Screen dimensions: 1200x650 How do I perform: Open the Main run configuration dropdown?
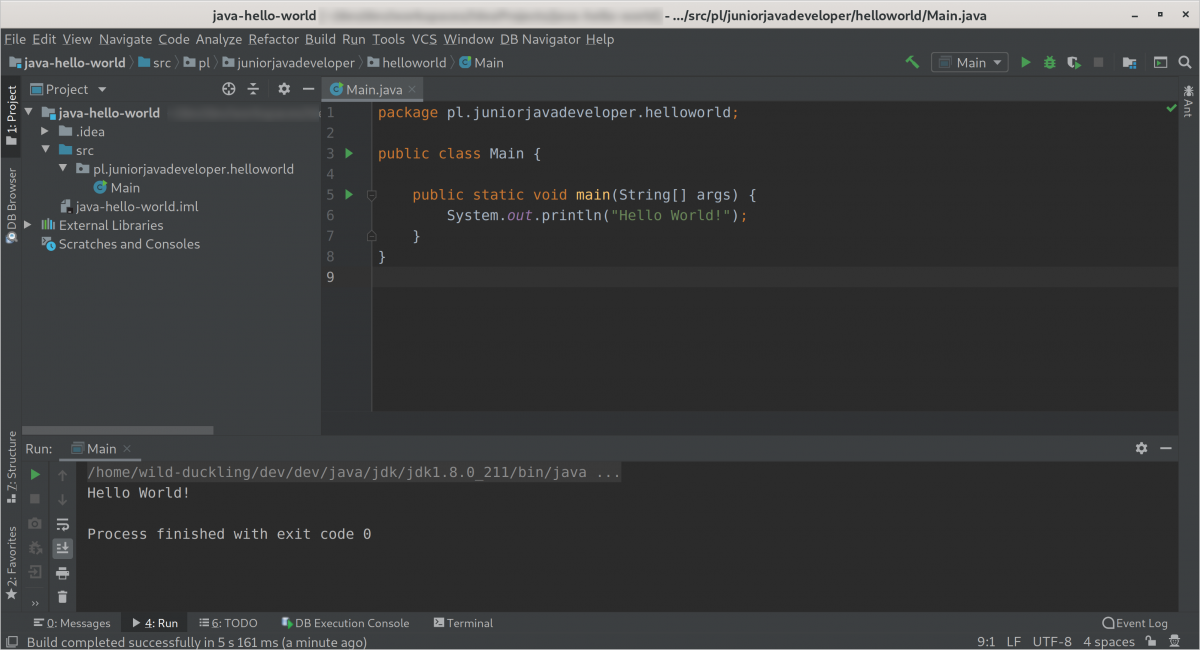969,61
